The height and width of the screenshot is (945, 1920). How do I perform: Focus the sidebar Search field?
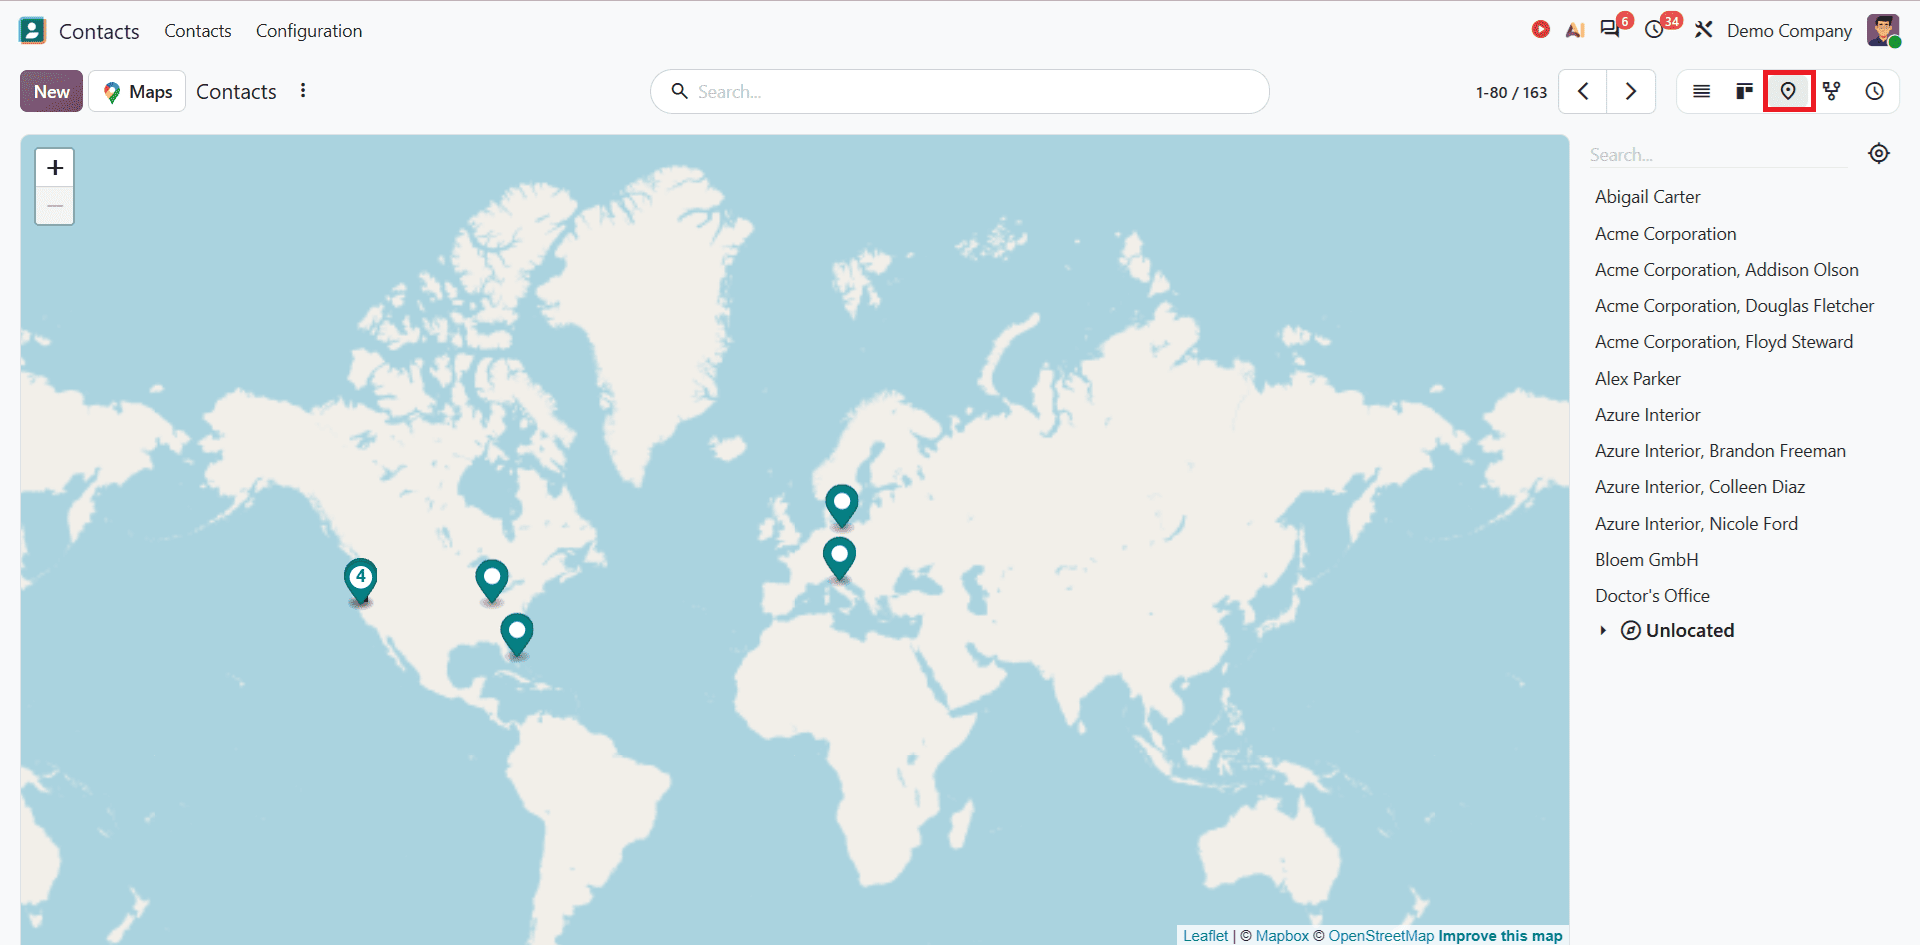tap(1718, 155)
